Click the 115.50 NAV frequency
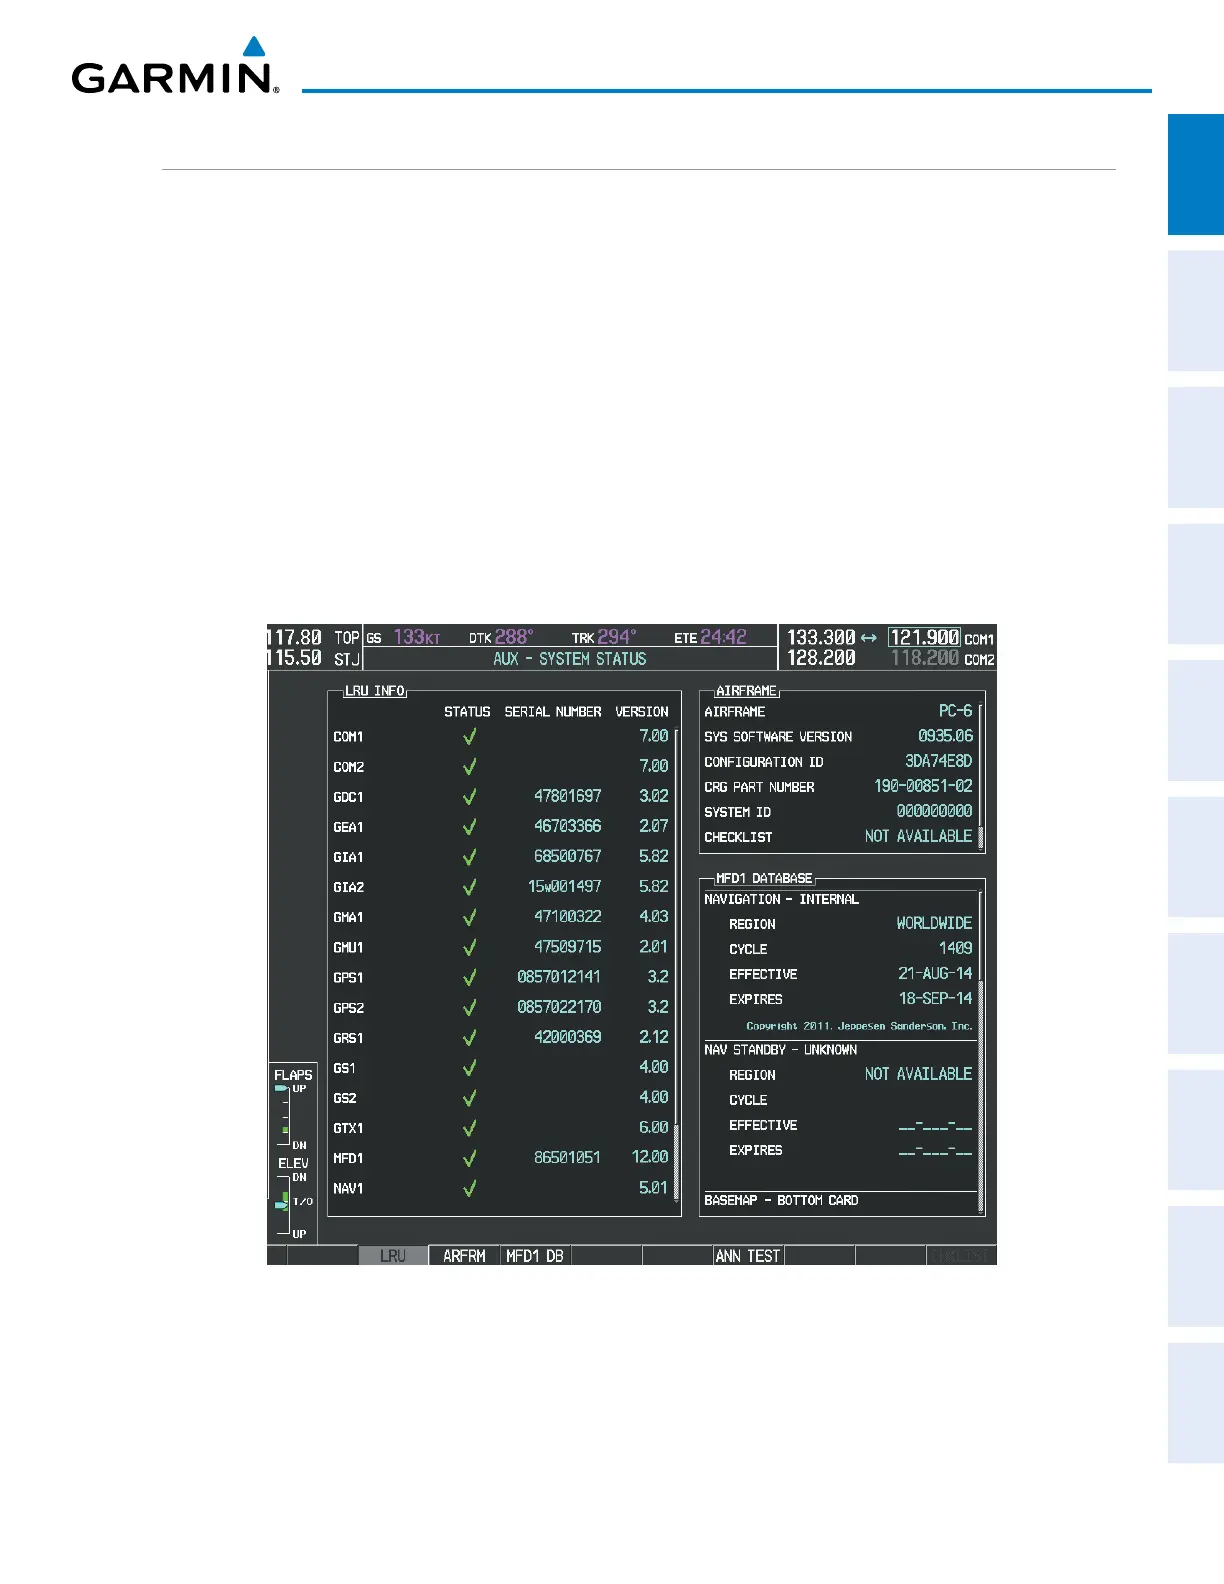This screenshot has width=1224, height=1584. (x=294, y=658)
